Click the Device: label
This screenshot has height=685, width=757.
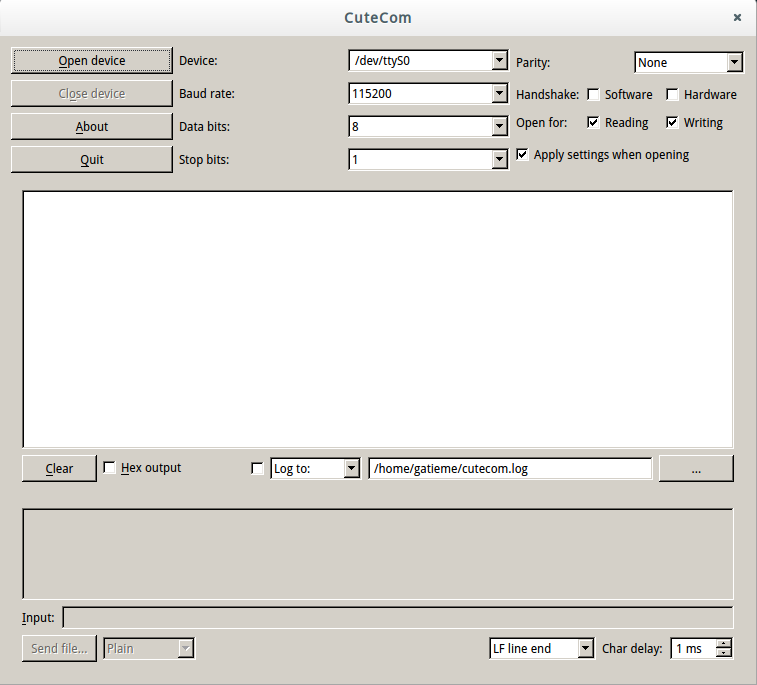click(x=198, y=61)
